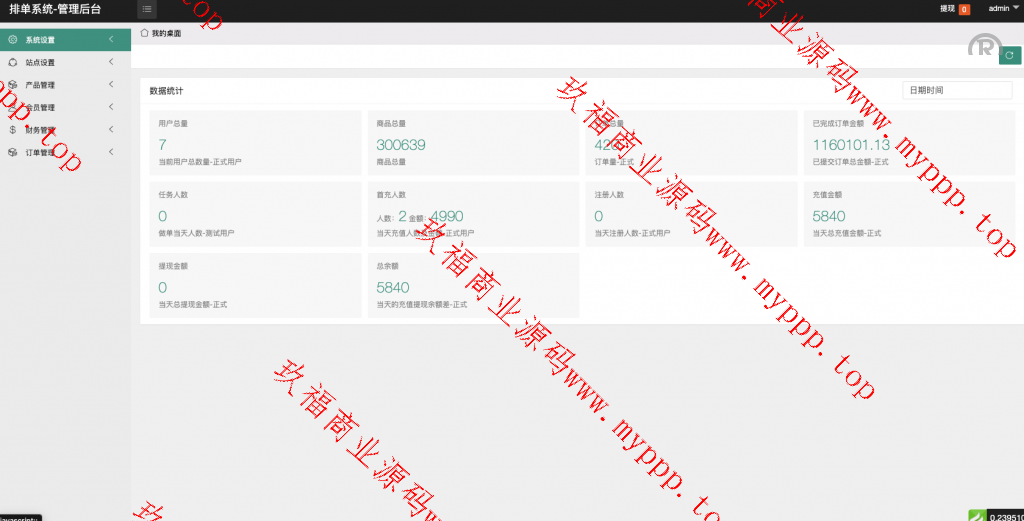
Task: Click the 排单系统-管理后台 title link
Action: point(55,9)
